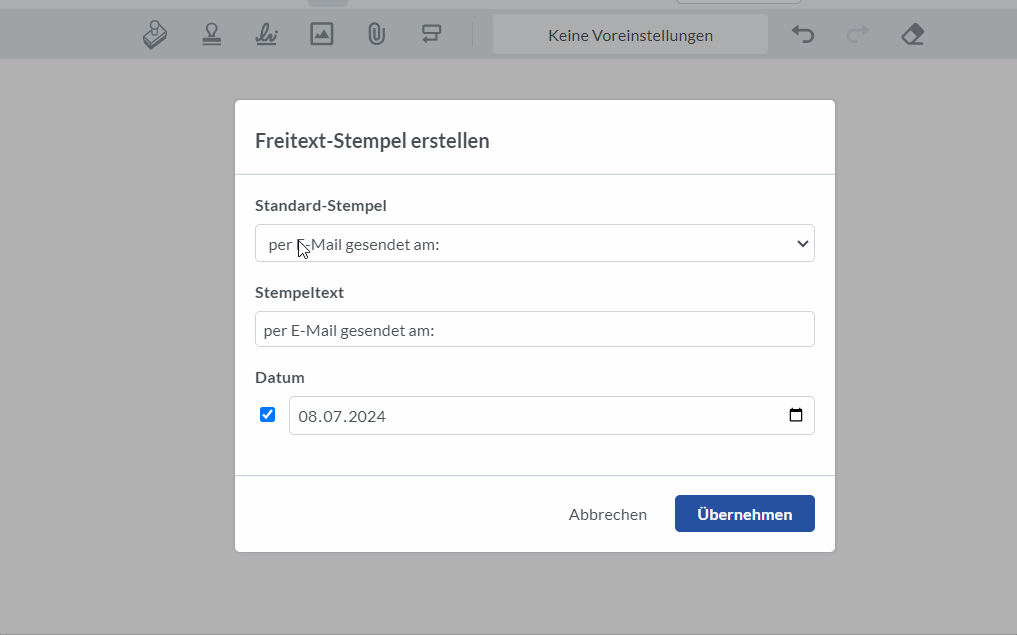Viewport: 1017px width, 635px height.
Task: Click the redo arrow icon
Action: 857,34
